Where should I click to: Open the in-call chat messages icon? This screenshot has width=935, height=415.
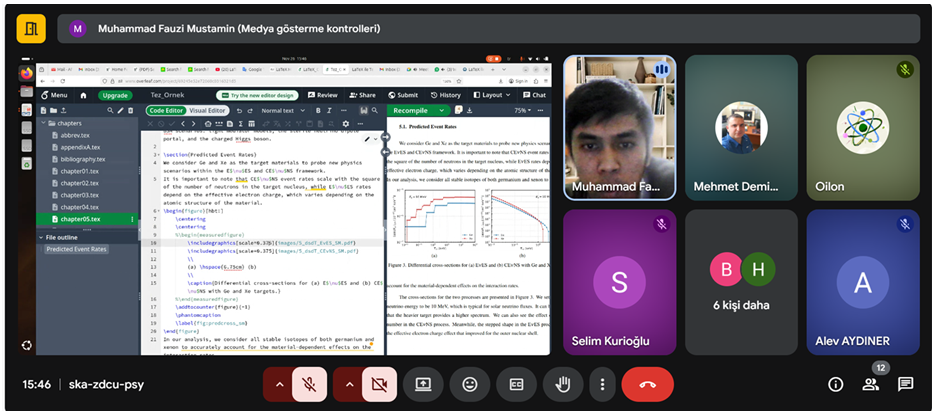[x=905, y=384]
